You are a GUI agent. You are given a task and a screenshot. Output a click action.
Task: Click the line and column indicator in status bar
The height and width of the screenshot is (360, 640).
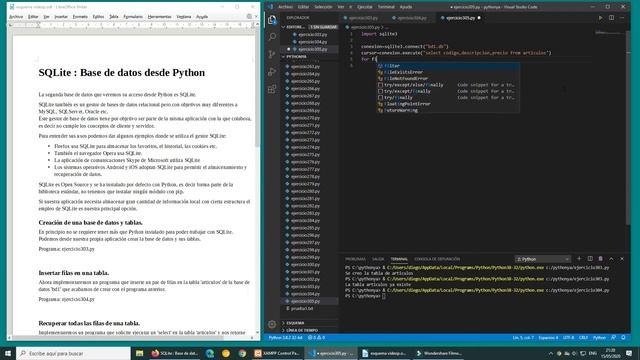pyautogui.click(x=523, y=338)
